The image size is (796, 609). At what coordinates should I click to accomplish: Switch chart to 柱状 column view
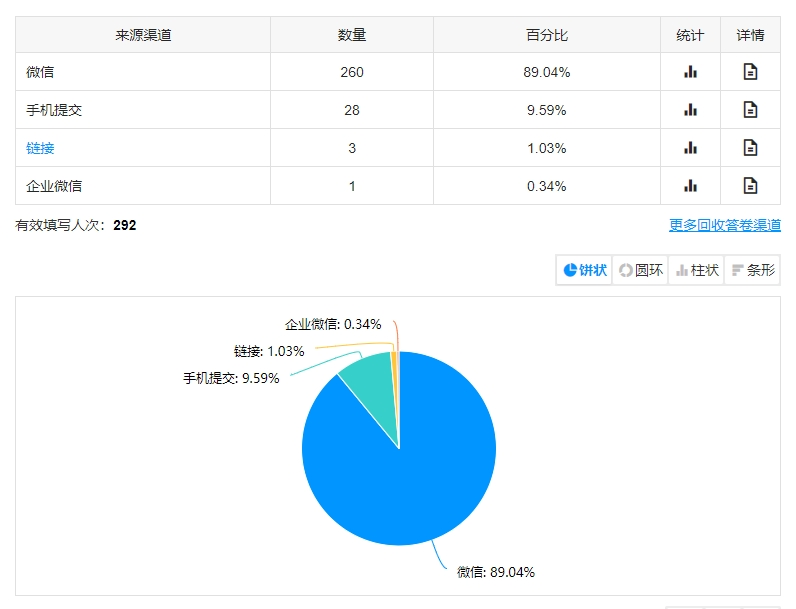[x=697, y=270]
